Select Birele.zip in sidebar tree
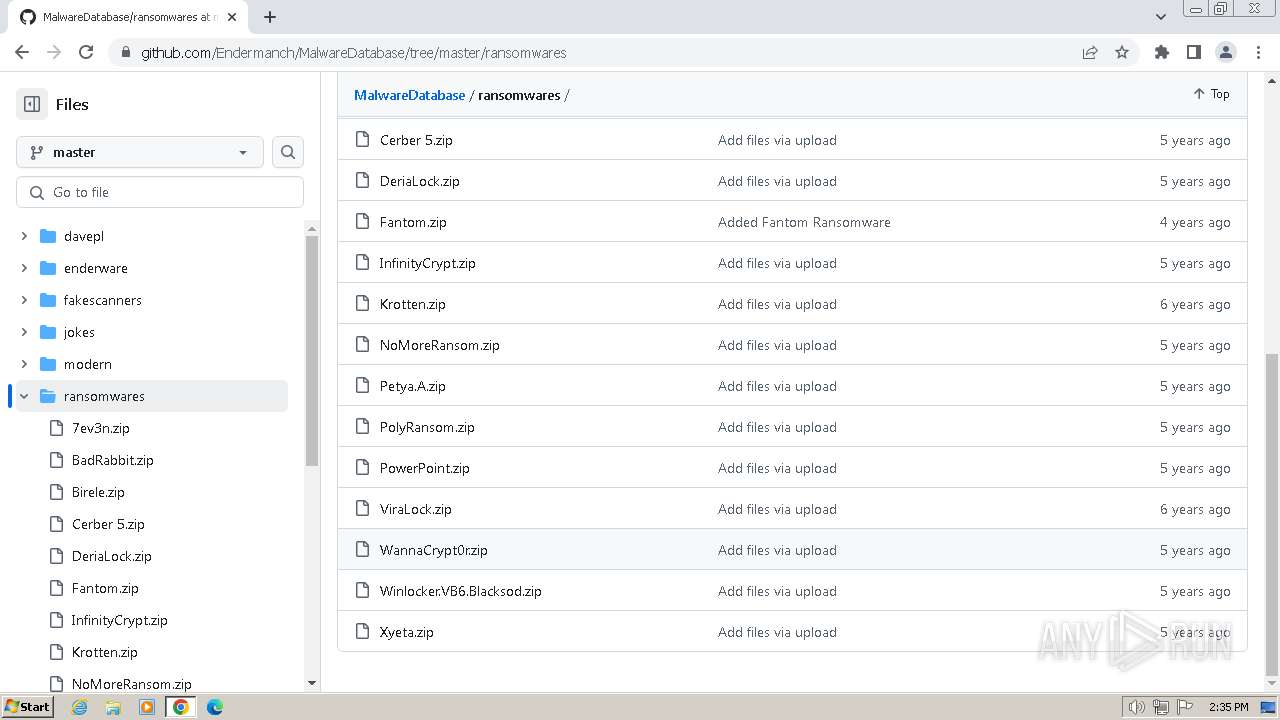The image size is (1280, 720). 98,492
